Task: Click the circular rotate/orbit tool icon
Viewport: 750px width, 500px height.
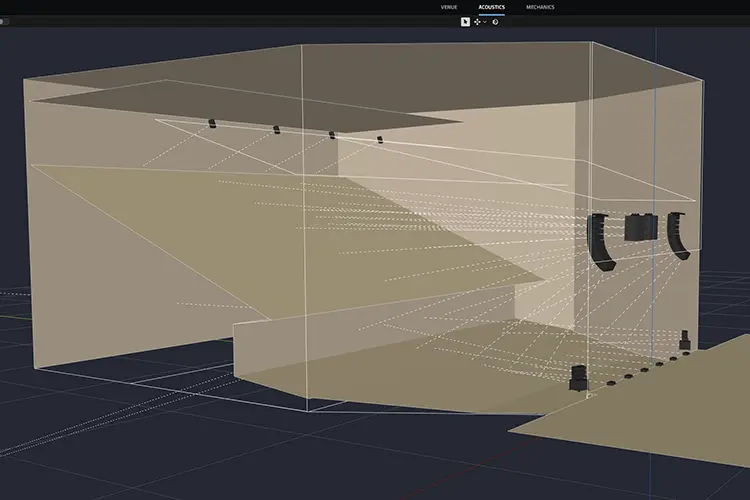Action: (495, 22)
